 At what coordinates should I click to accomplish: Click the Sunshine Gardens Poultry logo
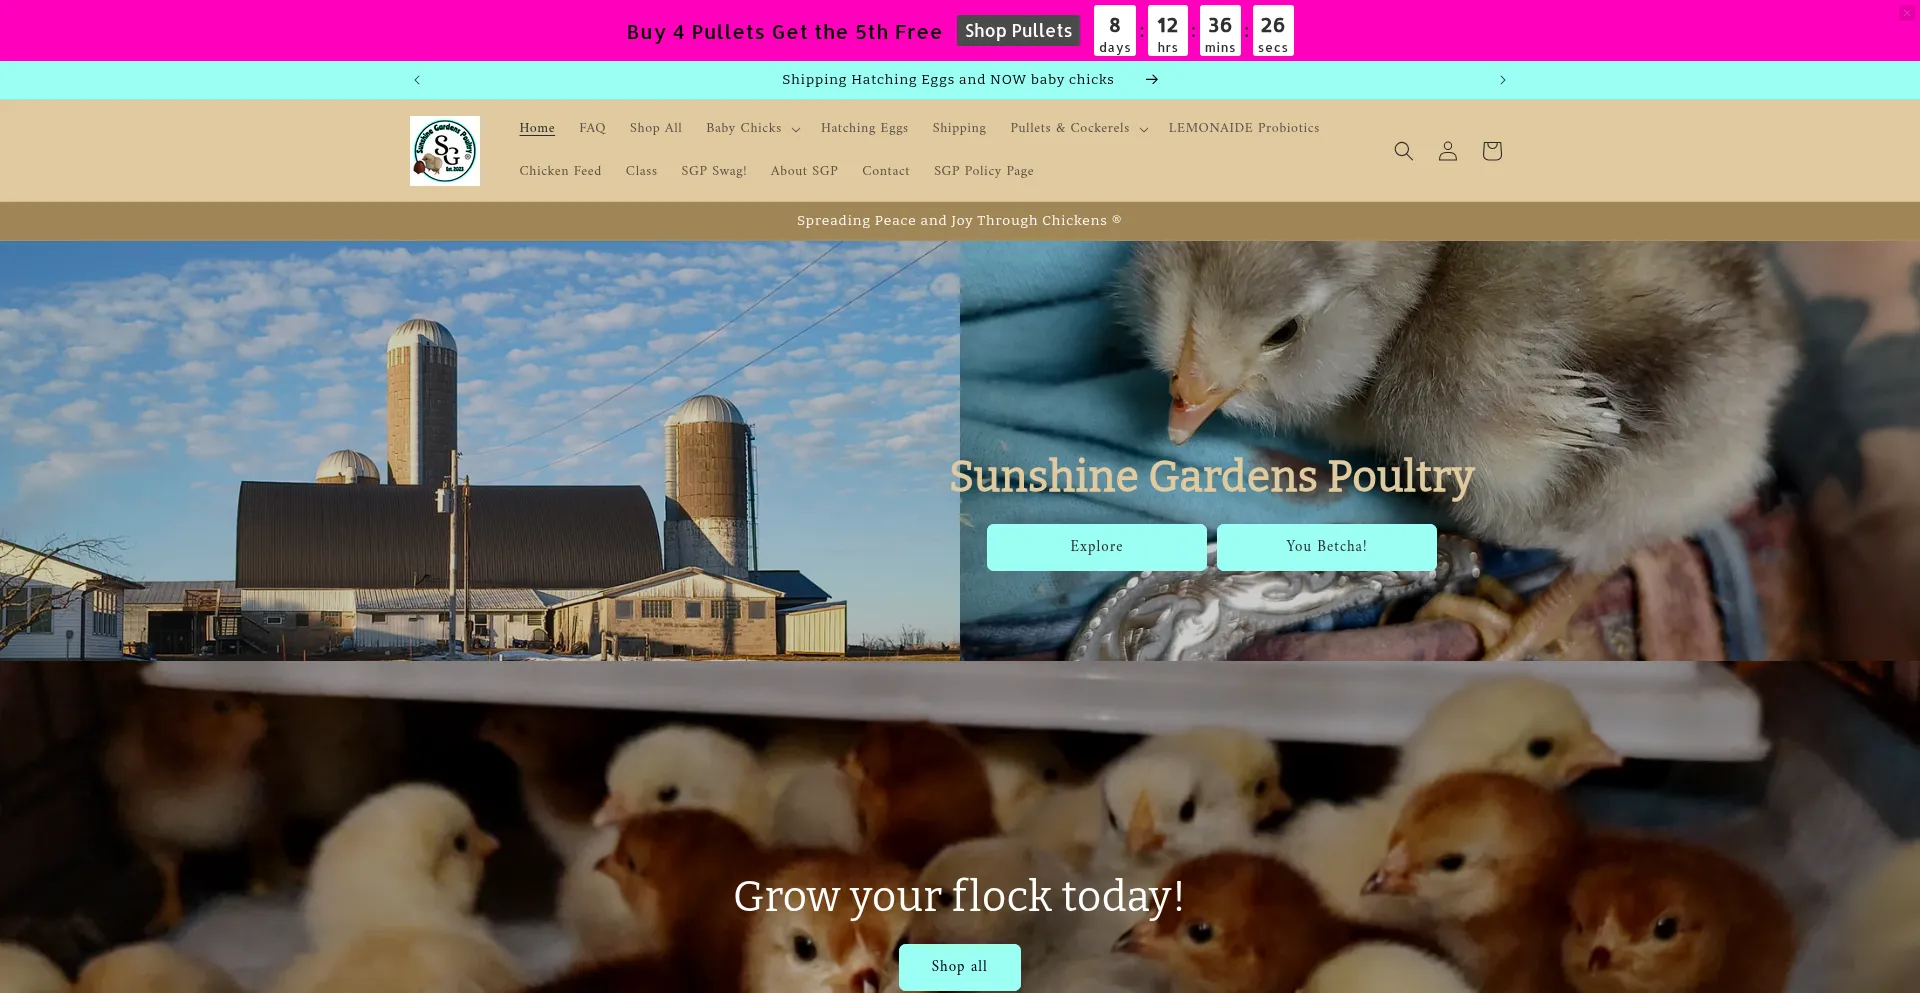click(x=445, y=151)
